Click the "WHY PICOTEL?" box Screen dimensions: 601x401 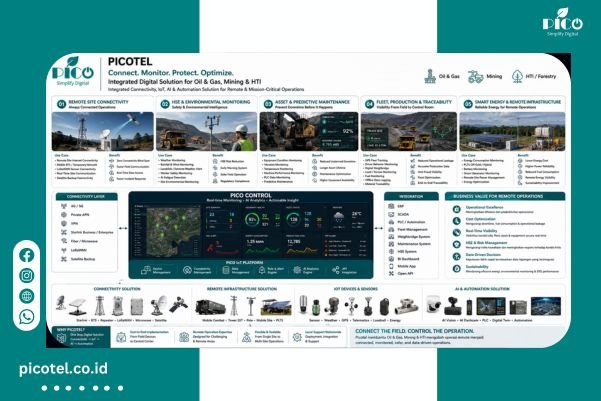pyautogui.click(x=79, y=337)
